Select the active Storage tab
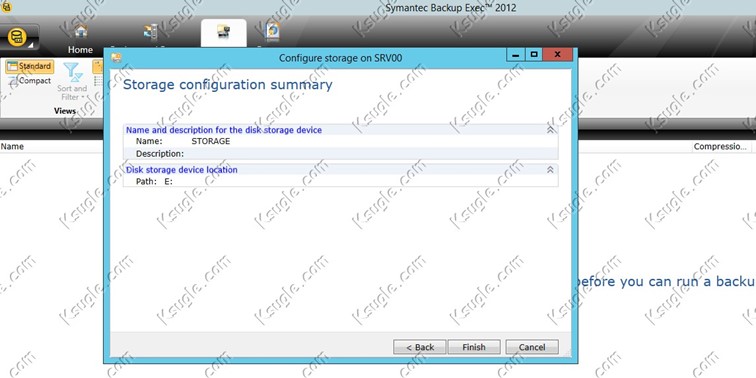Viewport: 756px width, 378px height. click(x=224, y=33)
